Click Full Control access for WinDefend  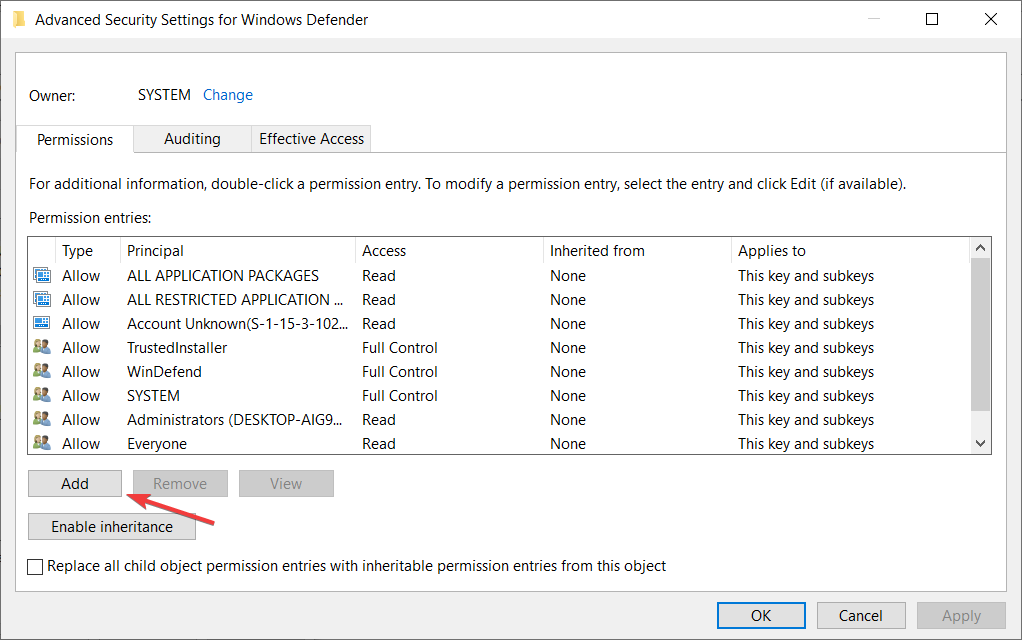[400, 372]
